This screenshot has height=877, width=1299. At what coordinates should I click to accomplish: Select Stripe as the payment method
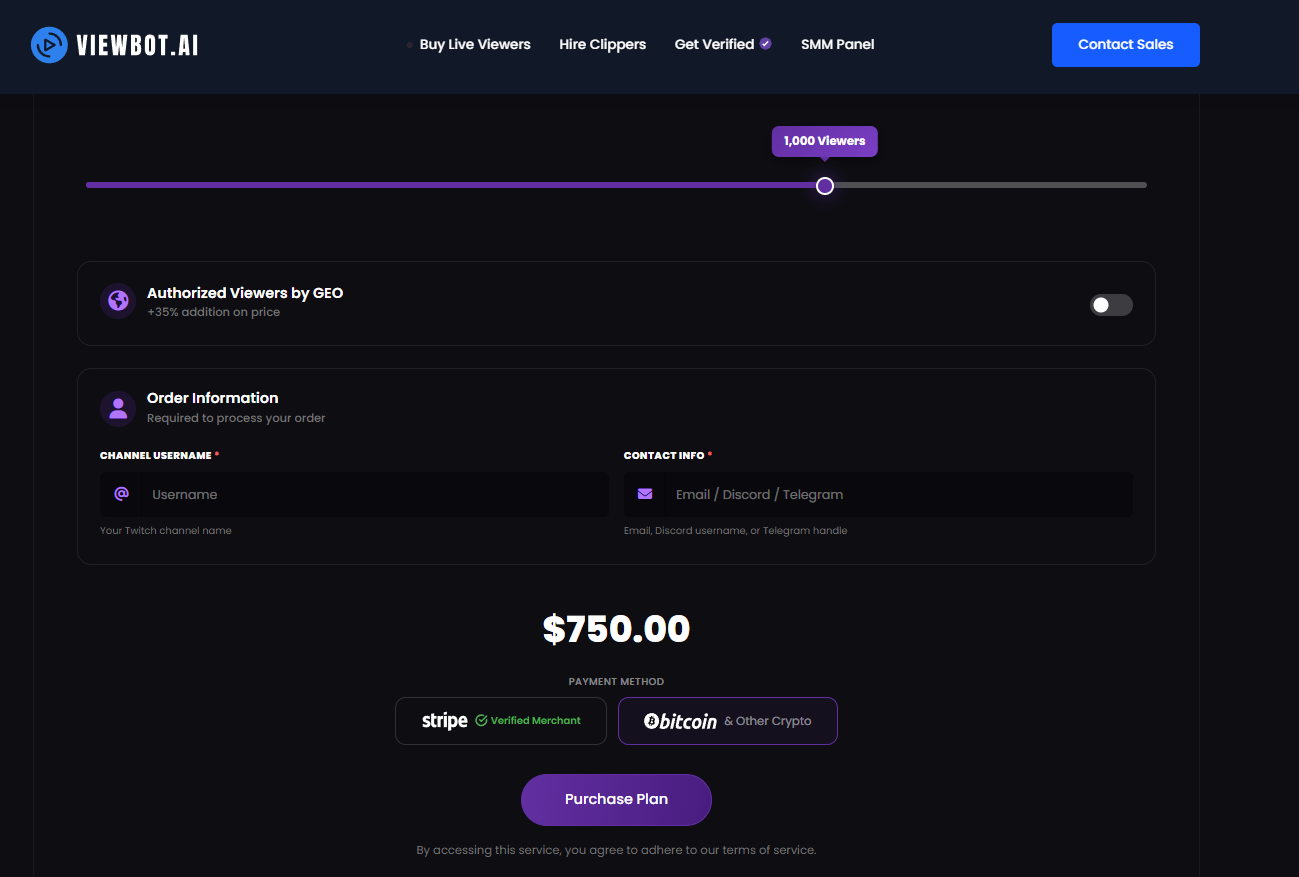point(501,721)
